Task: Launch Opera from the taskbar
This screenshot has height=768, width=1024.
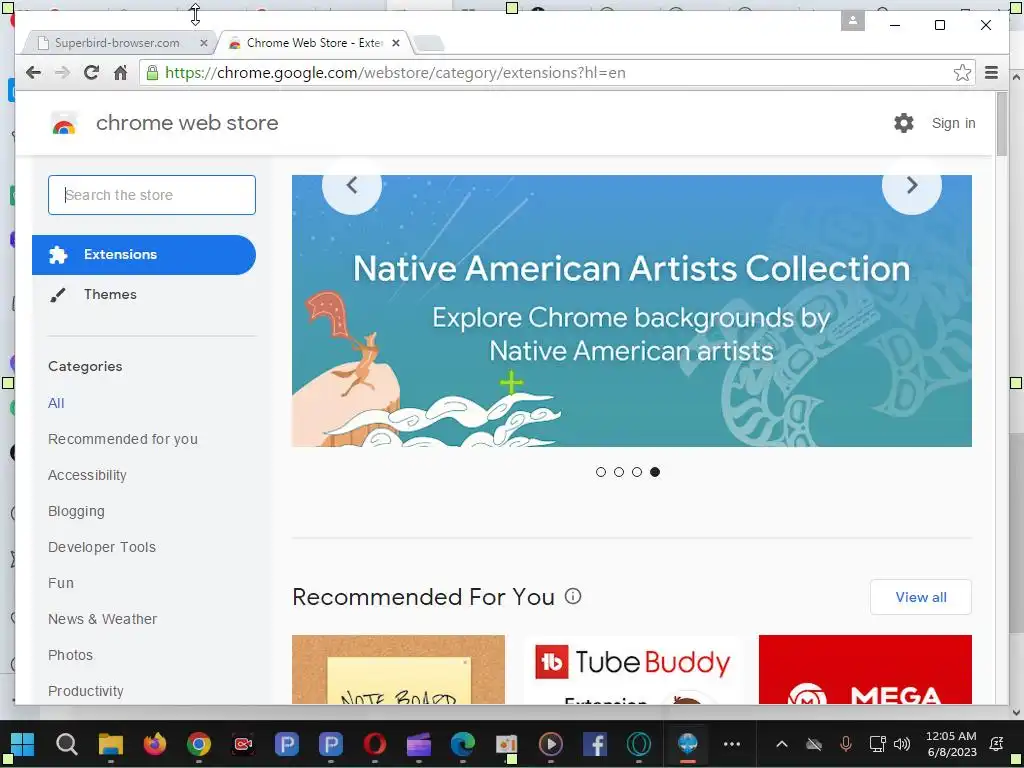Action: pos(375,744)
